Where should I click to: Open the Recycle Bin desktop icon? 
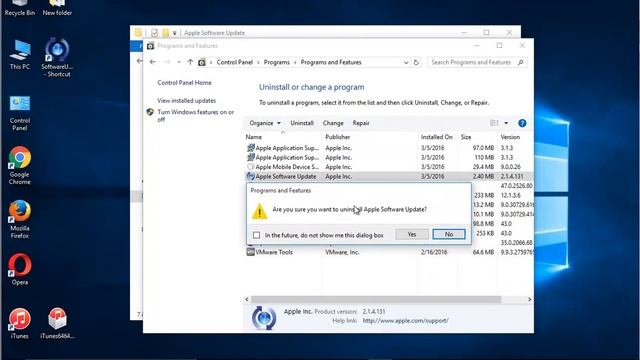[x=20, y=9]
